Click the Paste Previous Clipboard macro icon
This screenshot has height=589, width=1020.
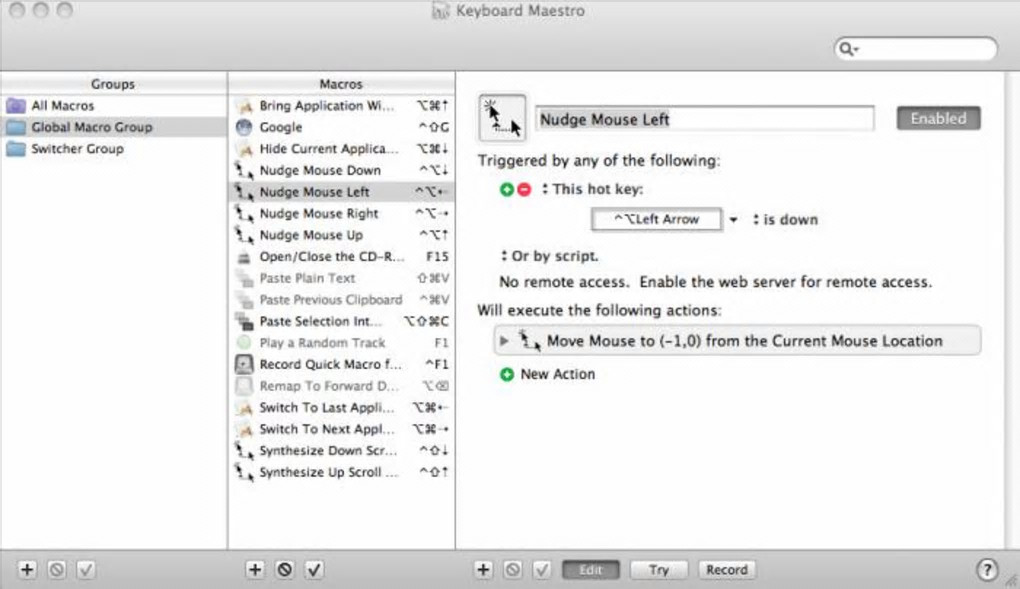click(x=245, y=300)
